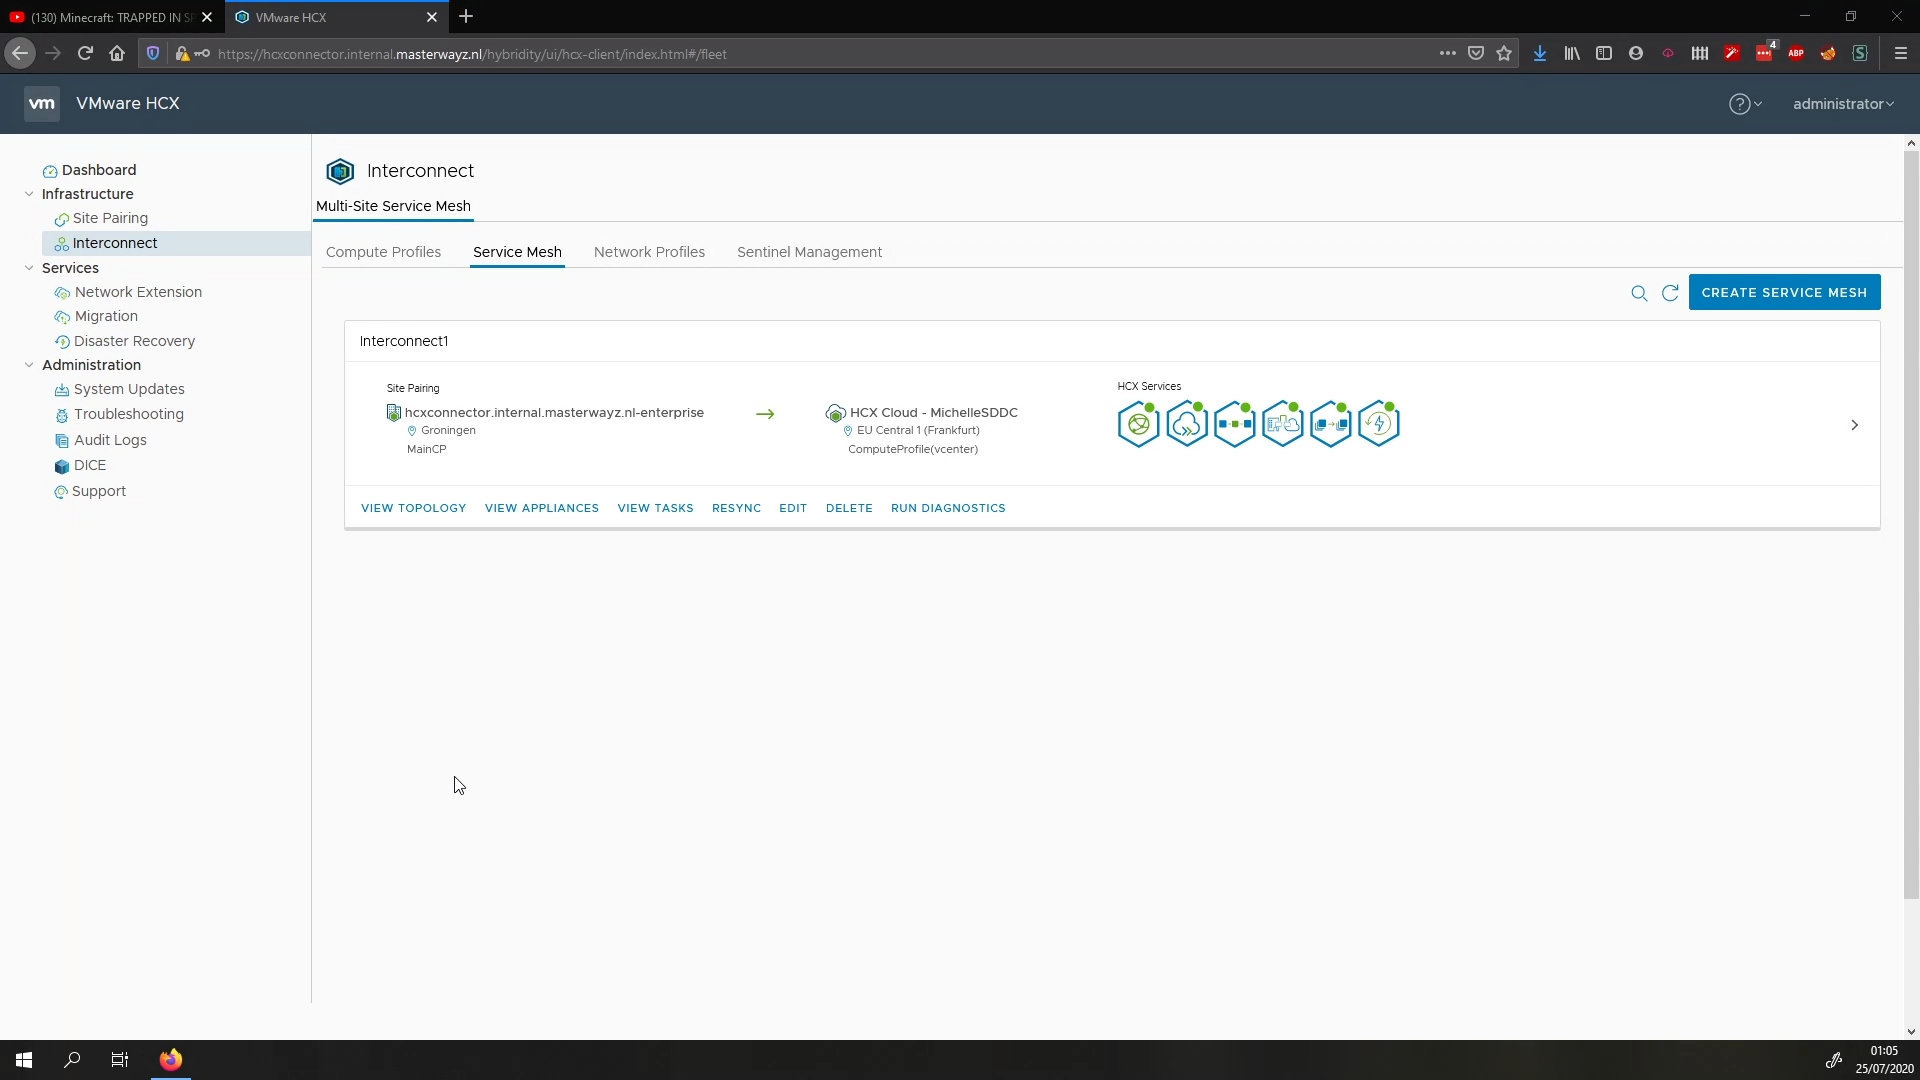
Task: Click View Tasks link
Action: click(655, 508)
